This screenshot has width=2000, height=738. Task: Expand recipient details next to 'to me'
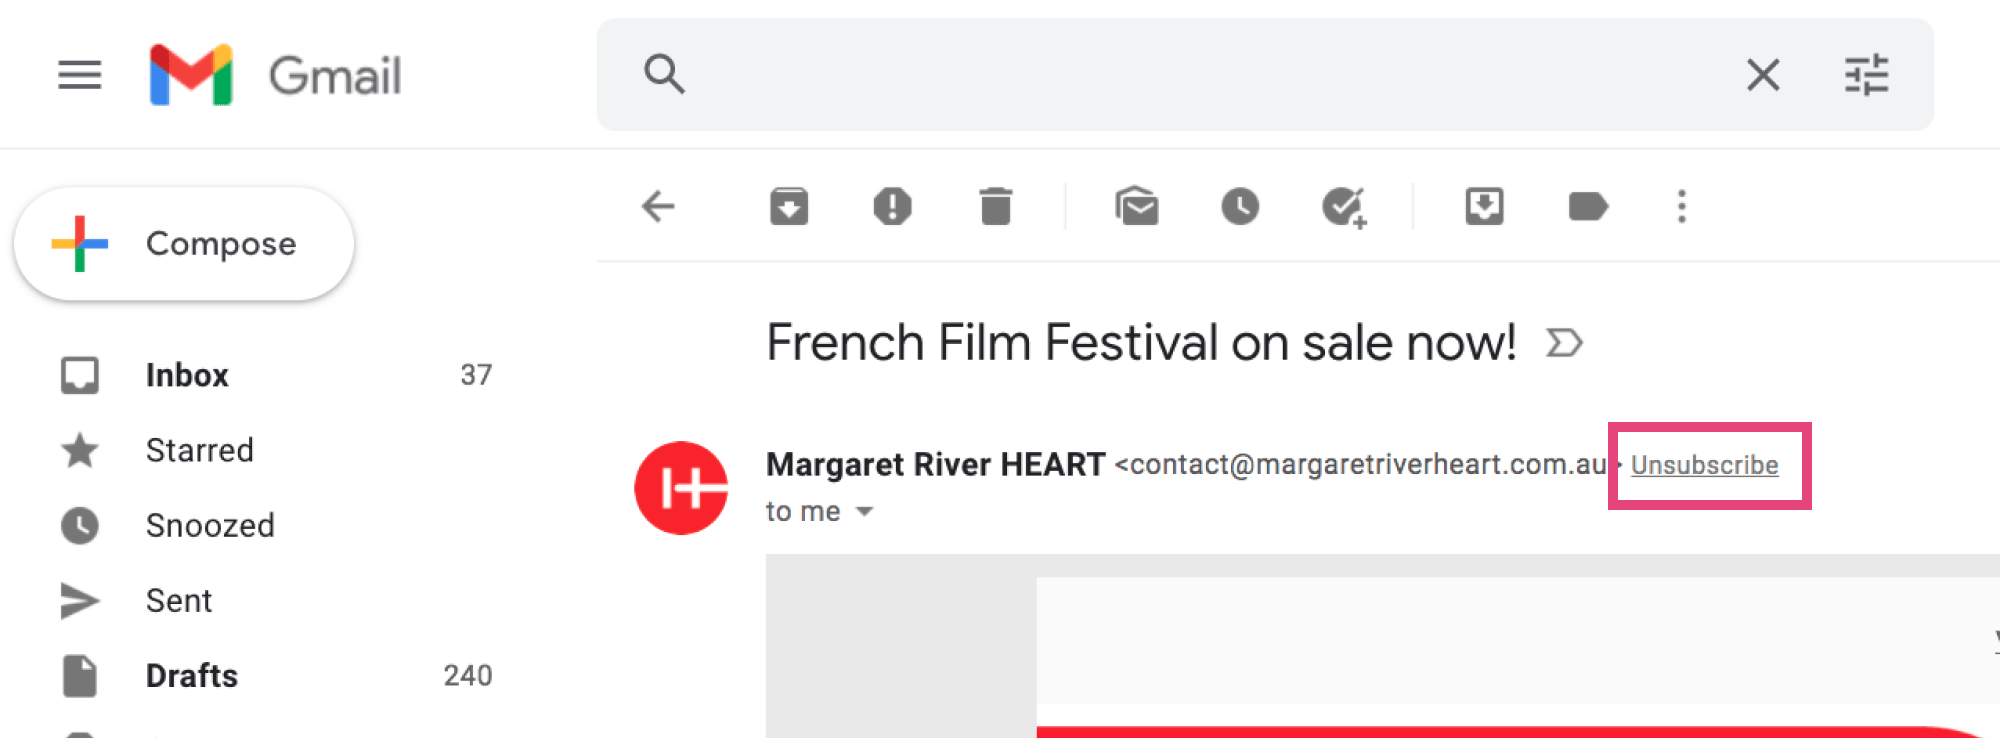865,512
